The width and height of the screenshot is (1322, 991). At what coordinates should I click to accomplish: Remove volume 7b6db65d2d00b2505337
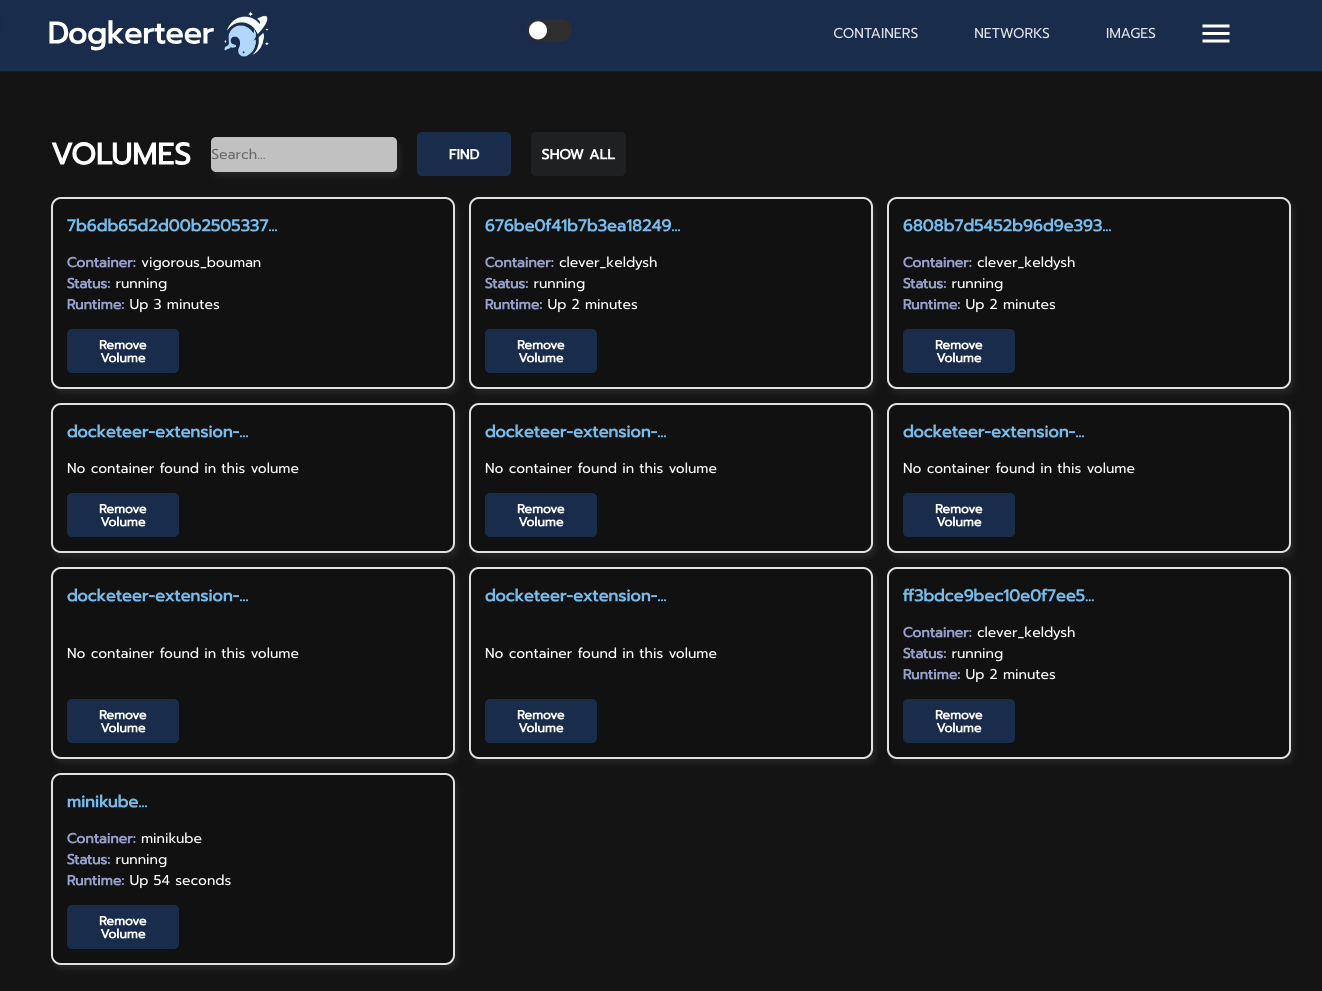[x=123, y=351]
